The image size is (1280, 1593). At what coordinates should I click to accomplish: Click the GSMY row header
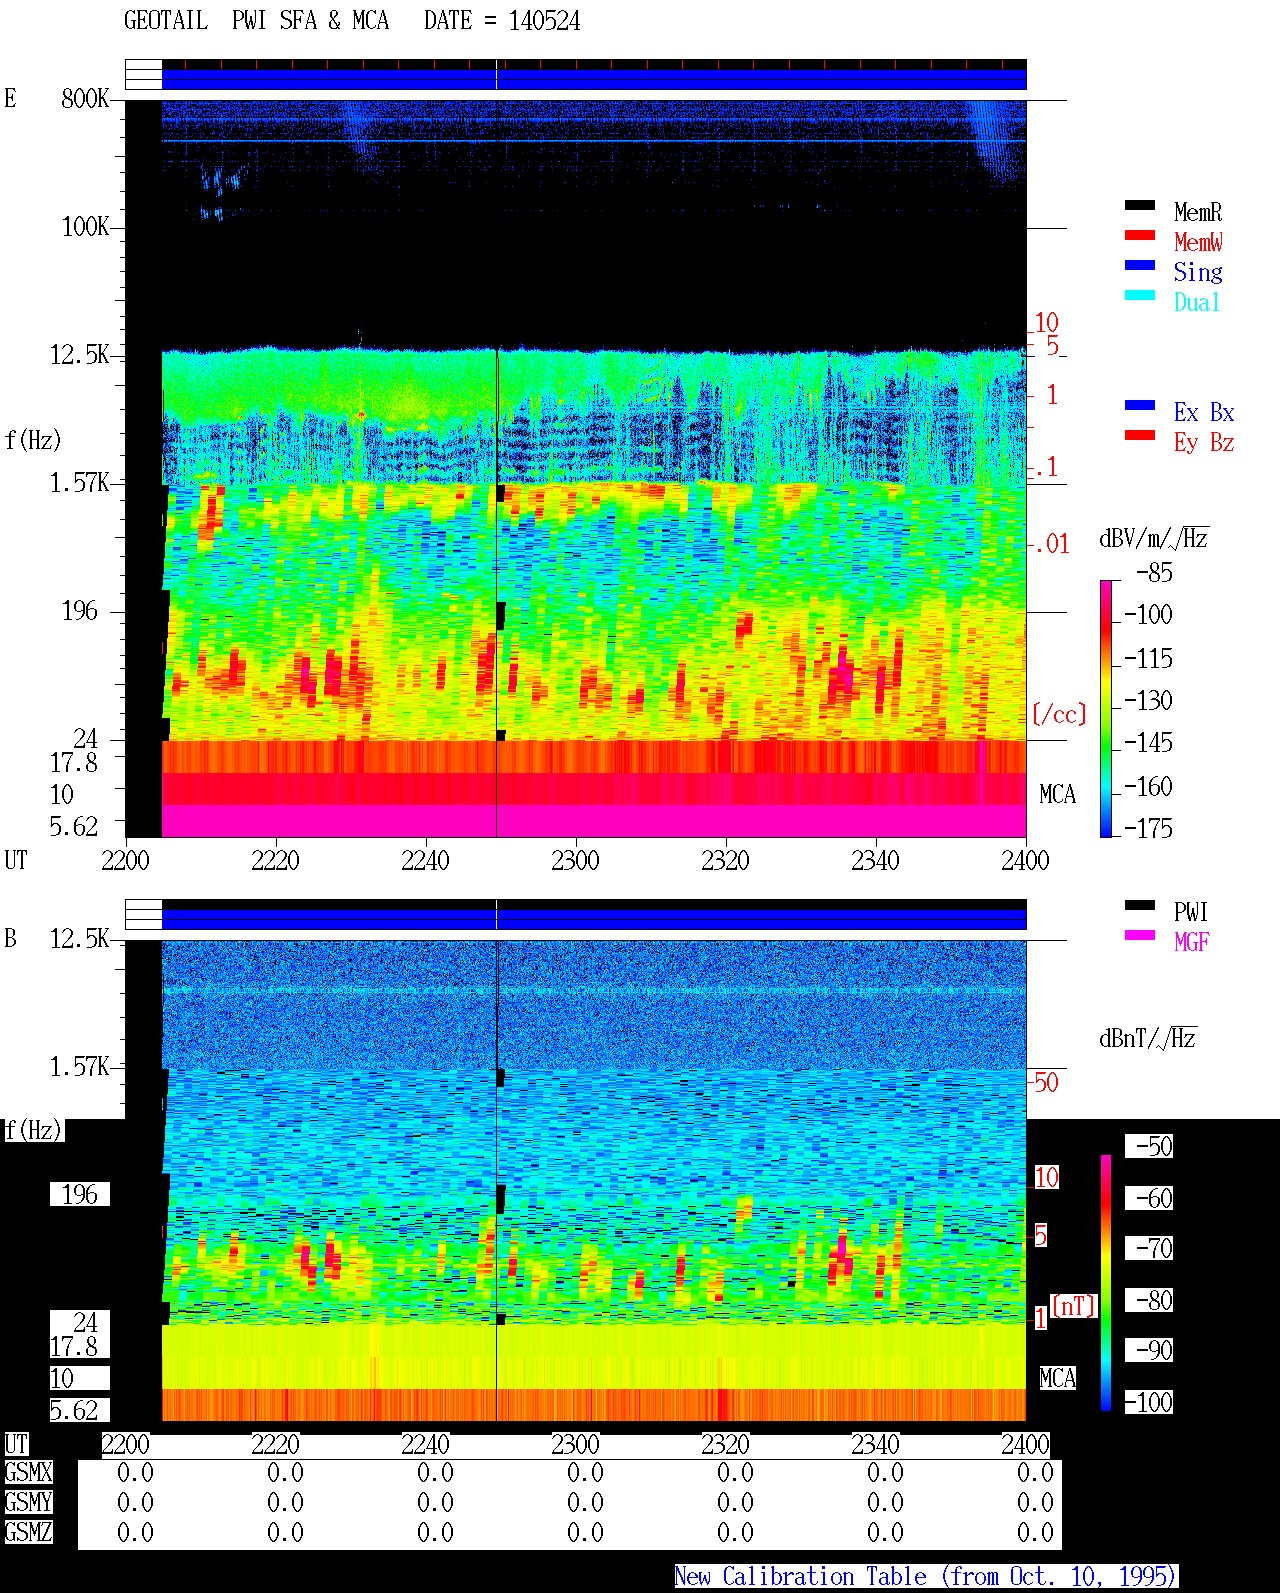(28, 1502)
